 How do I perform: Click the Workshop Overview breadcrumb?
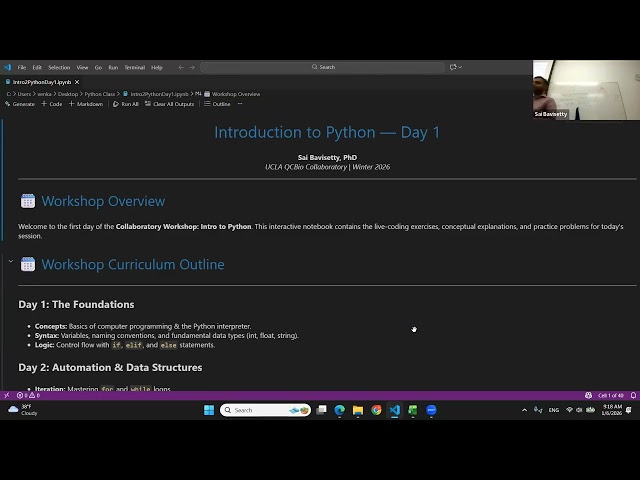click(232, 94)
